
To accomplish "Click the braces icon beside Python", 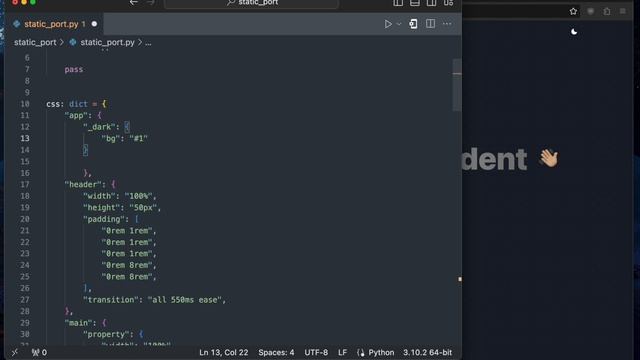I will point(361,353).
